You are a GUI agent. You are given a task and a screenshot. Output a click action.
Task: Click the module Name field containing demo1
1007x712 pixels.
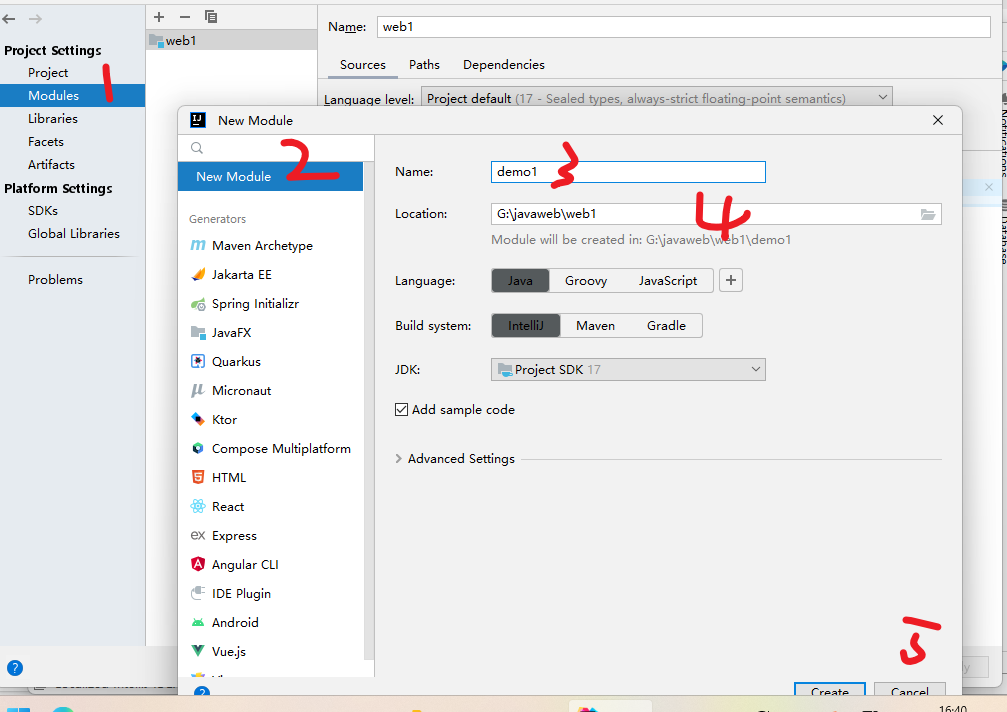point(628,172)
